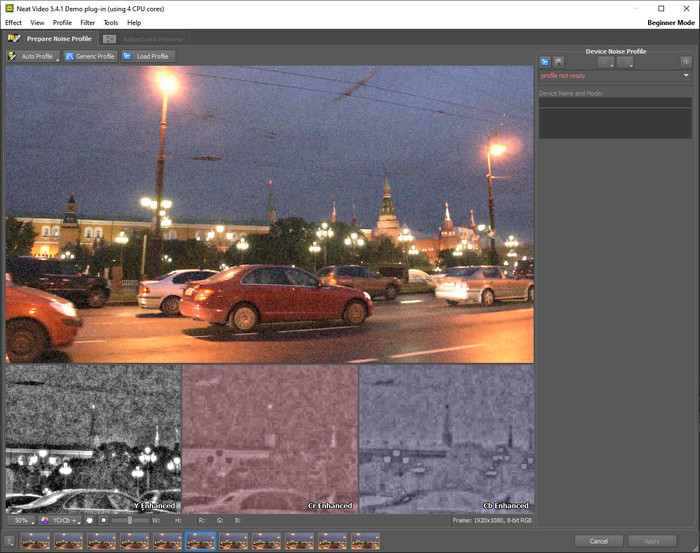This screenshot has width=700, height=553.
Task: Click the Neat Video title bar icon
Action: pos(9,8)
